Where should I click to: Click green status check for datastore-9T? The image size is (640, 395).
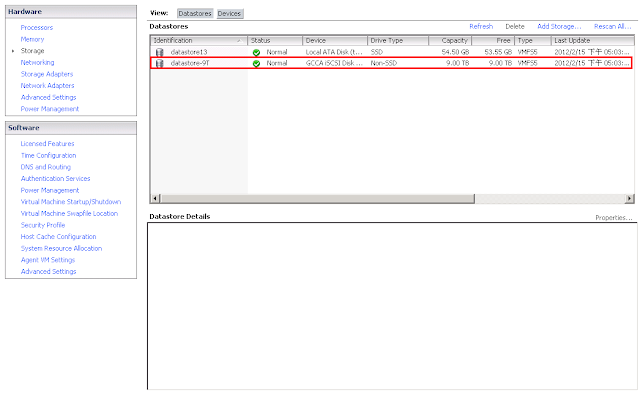click(x=256, y=63)
